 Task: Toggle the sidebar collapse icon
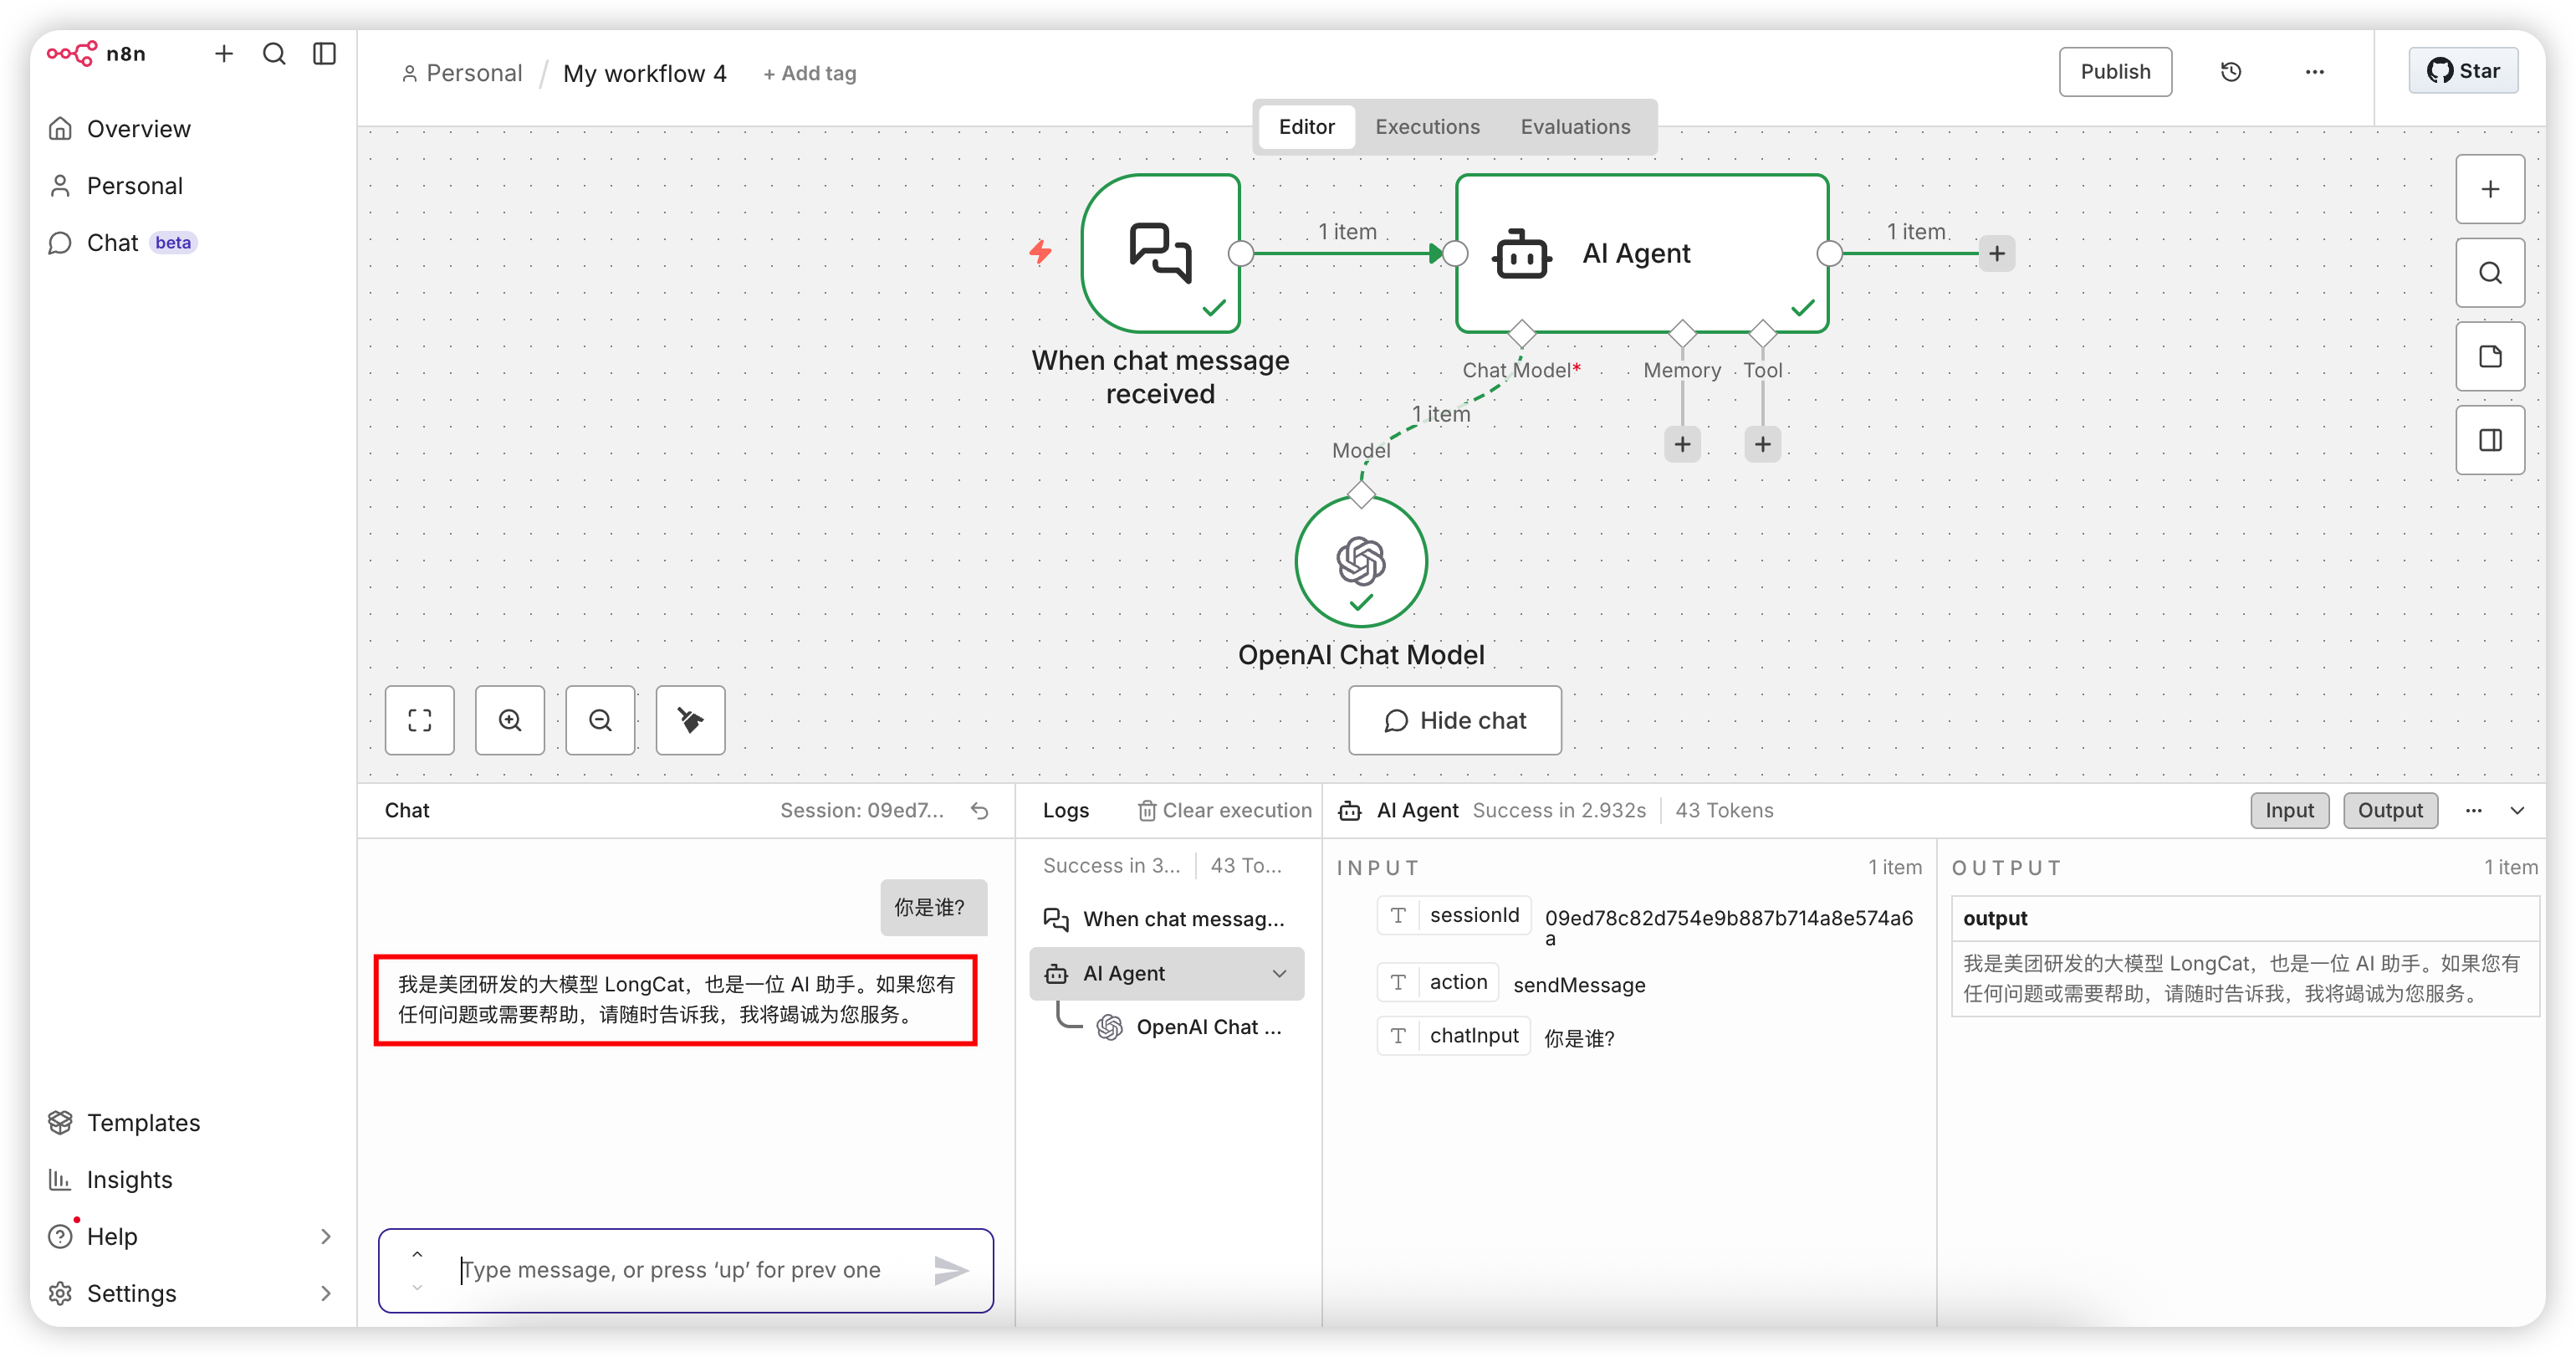pyautogui.click(x=324, y=54)
